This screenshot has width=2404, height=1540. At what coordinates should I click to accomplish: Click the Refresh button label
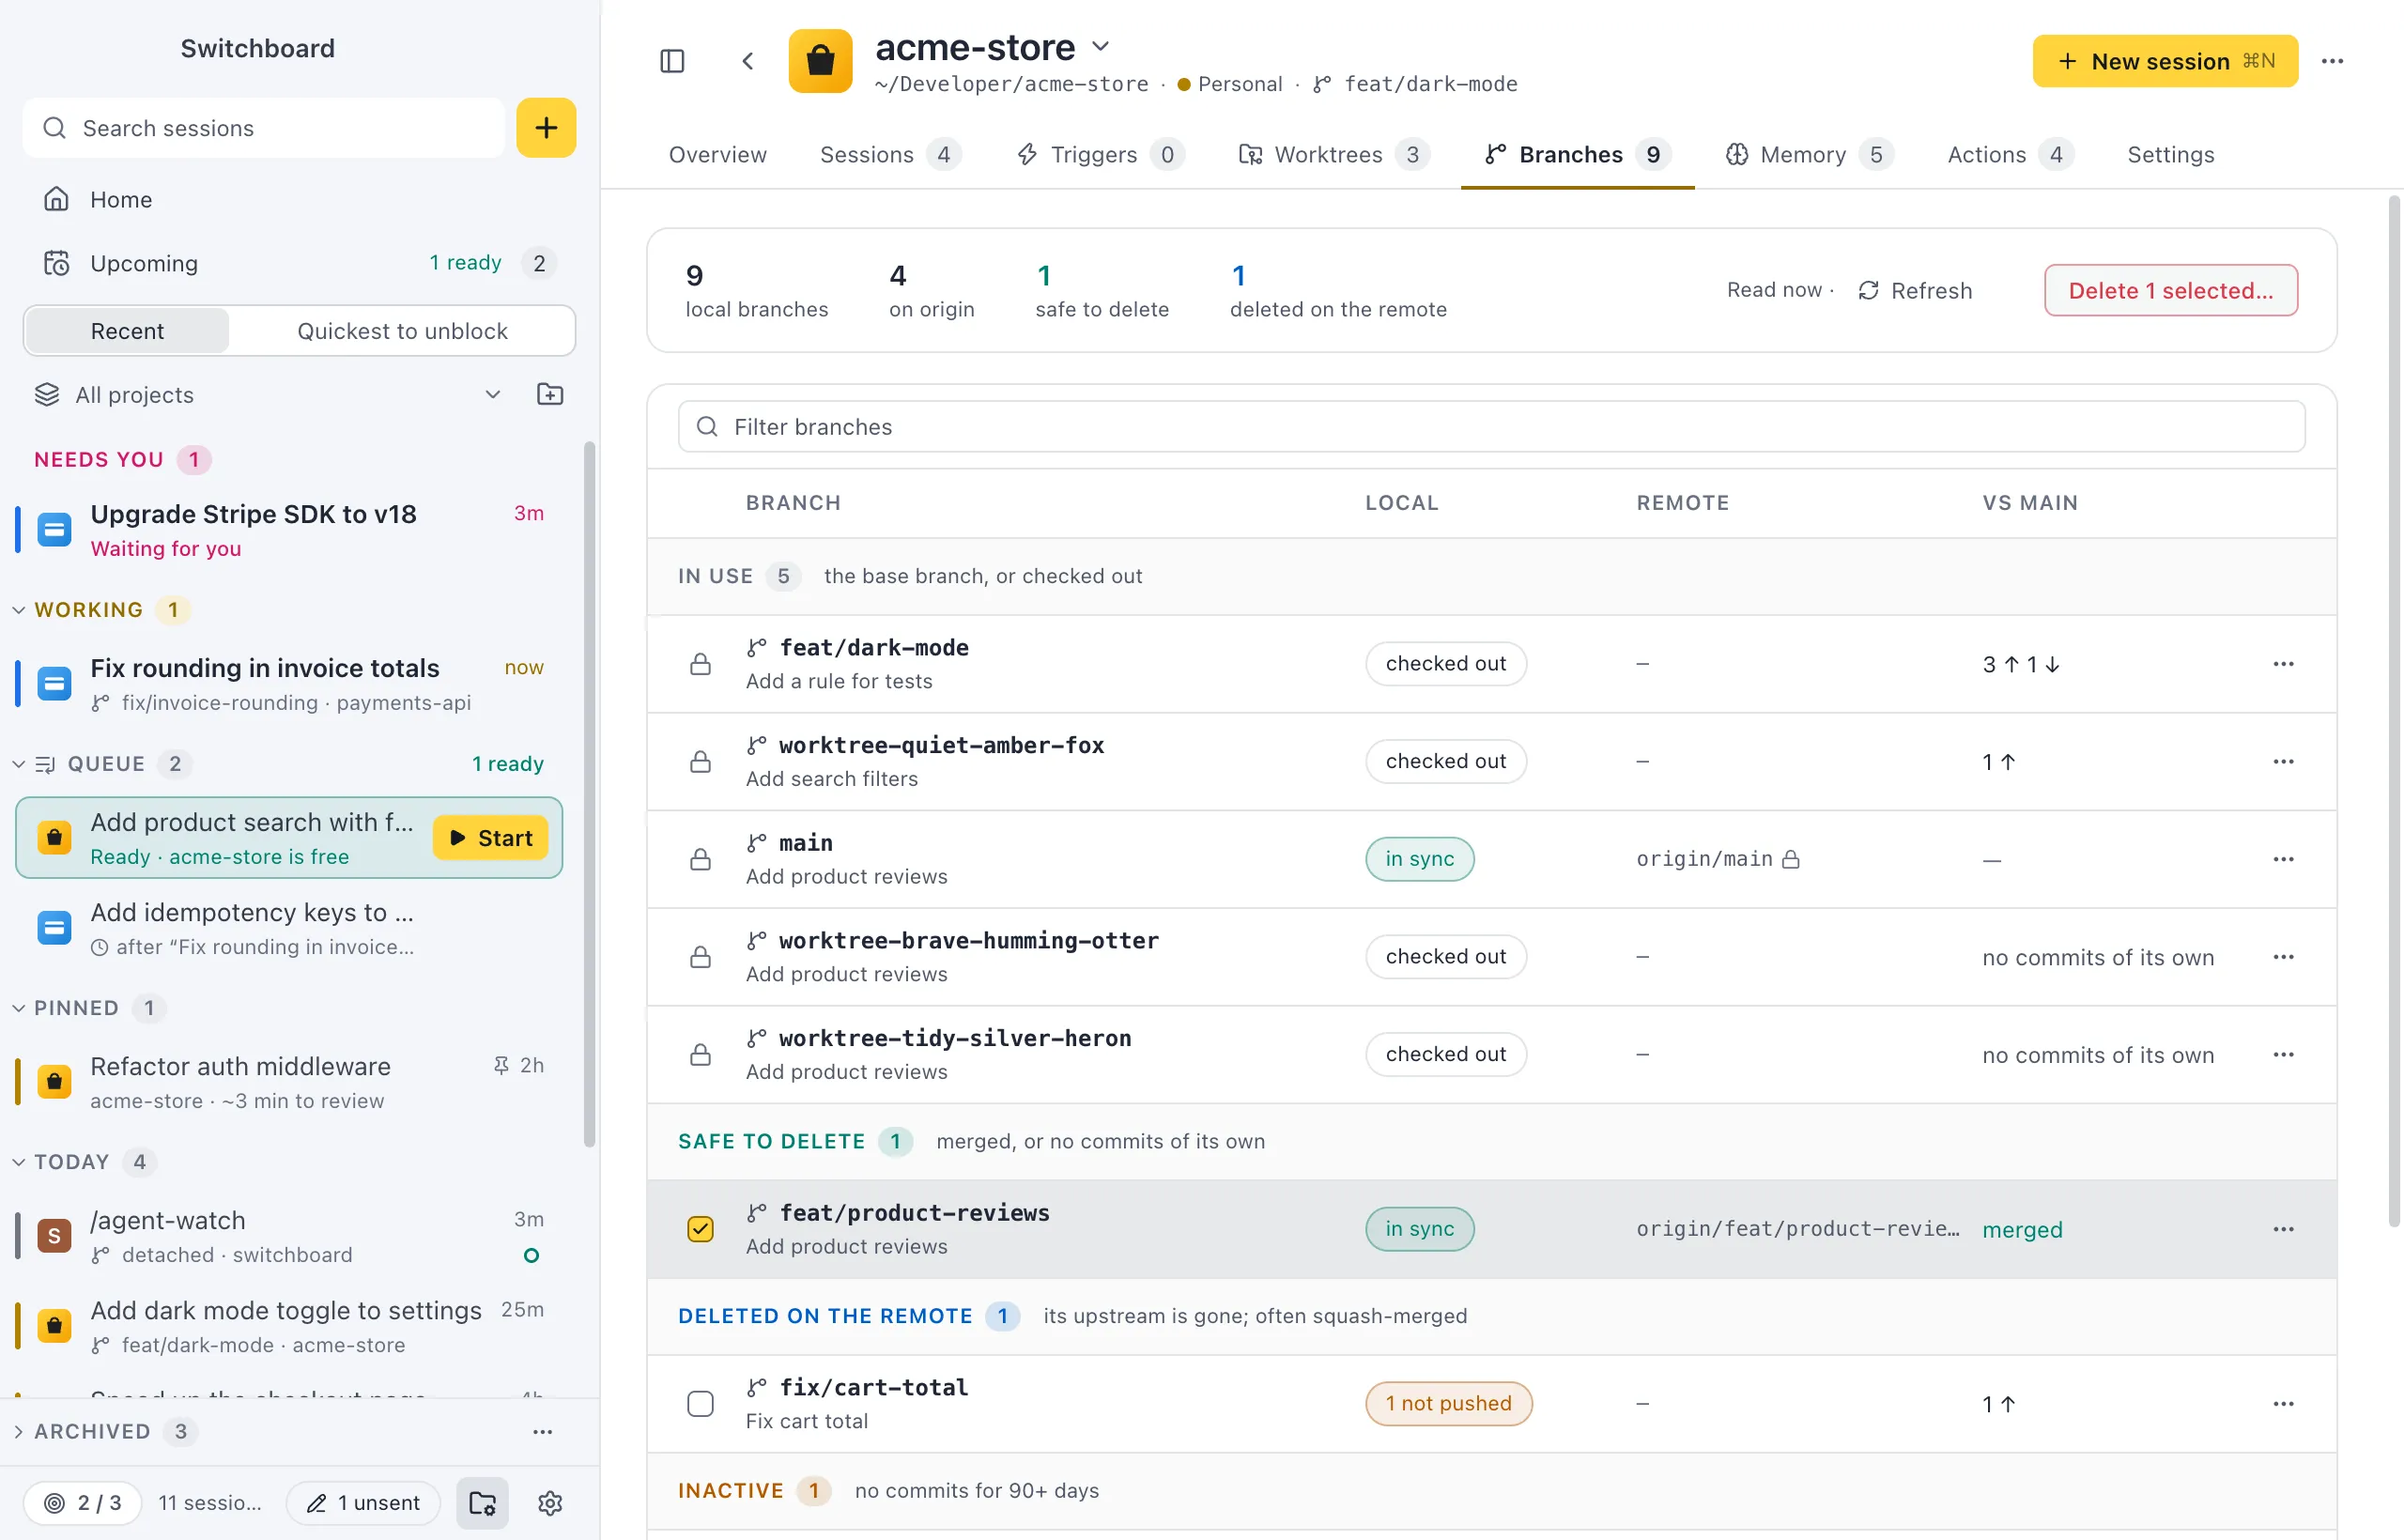[x=1931, y=290]
